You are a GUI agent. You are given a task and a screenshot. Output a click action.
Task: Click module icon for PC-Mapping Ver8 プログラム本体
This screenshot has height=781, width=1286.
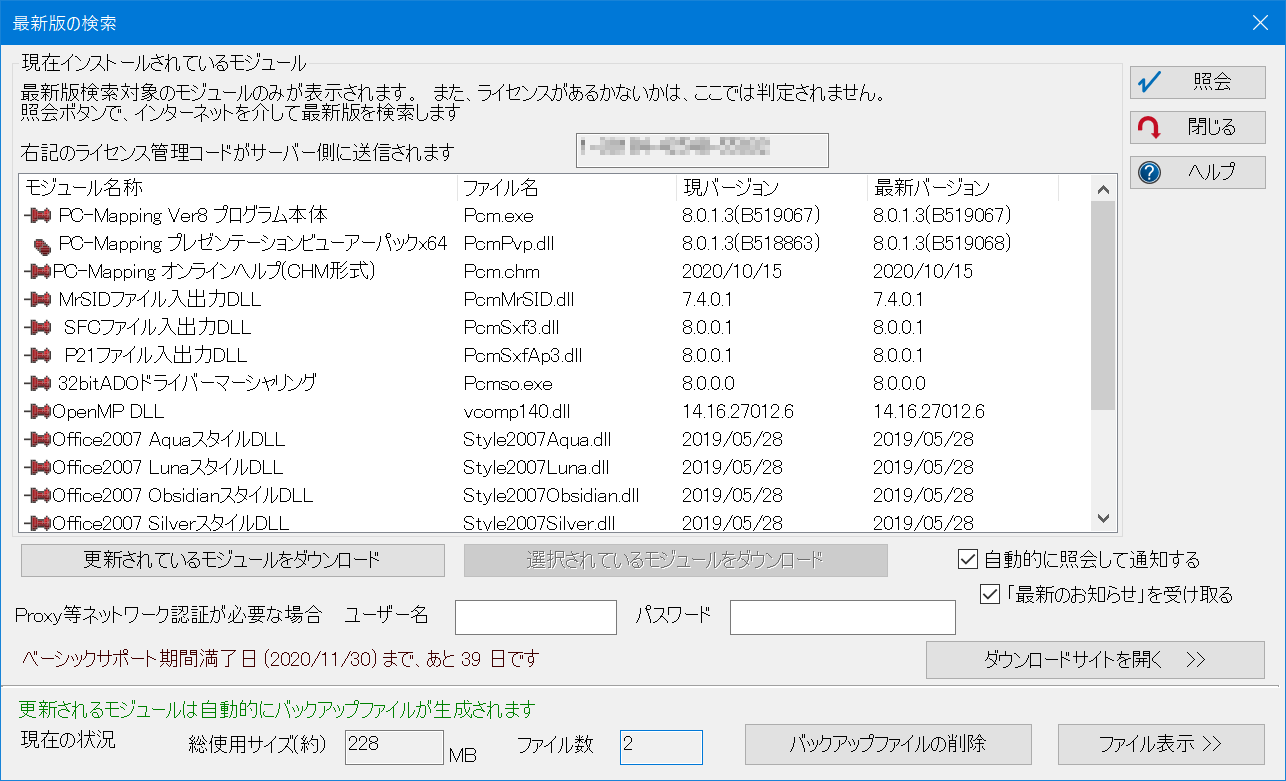(38, 215)
